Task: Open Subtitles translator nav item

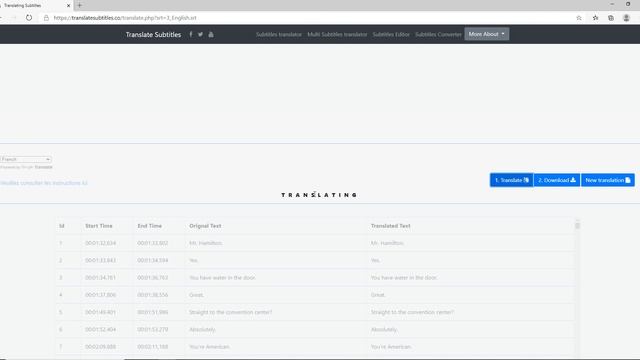Action: coord(279,34)
